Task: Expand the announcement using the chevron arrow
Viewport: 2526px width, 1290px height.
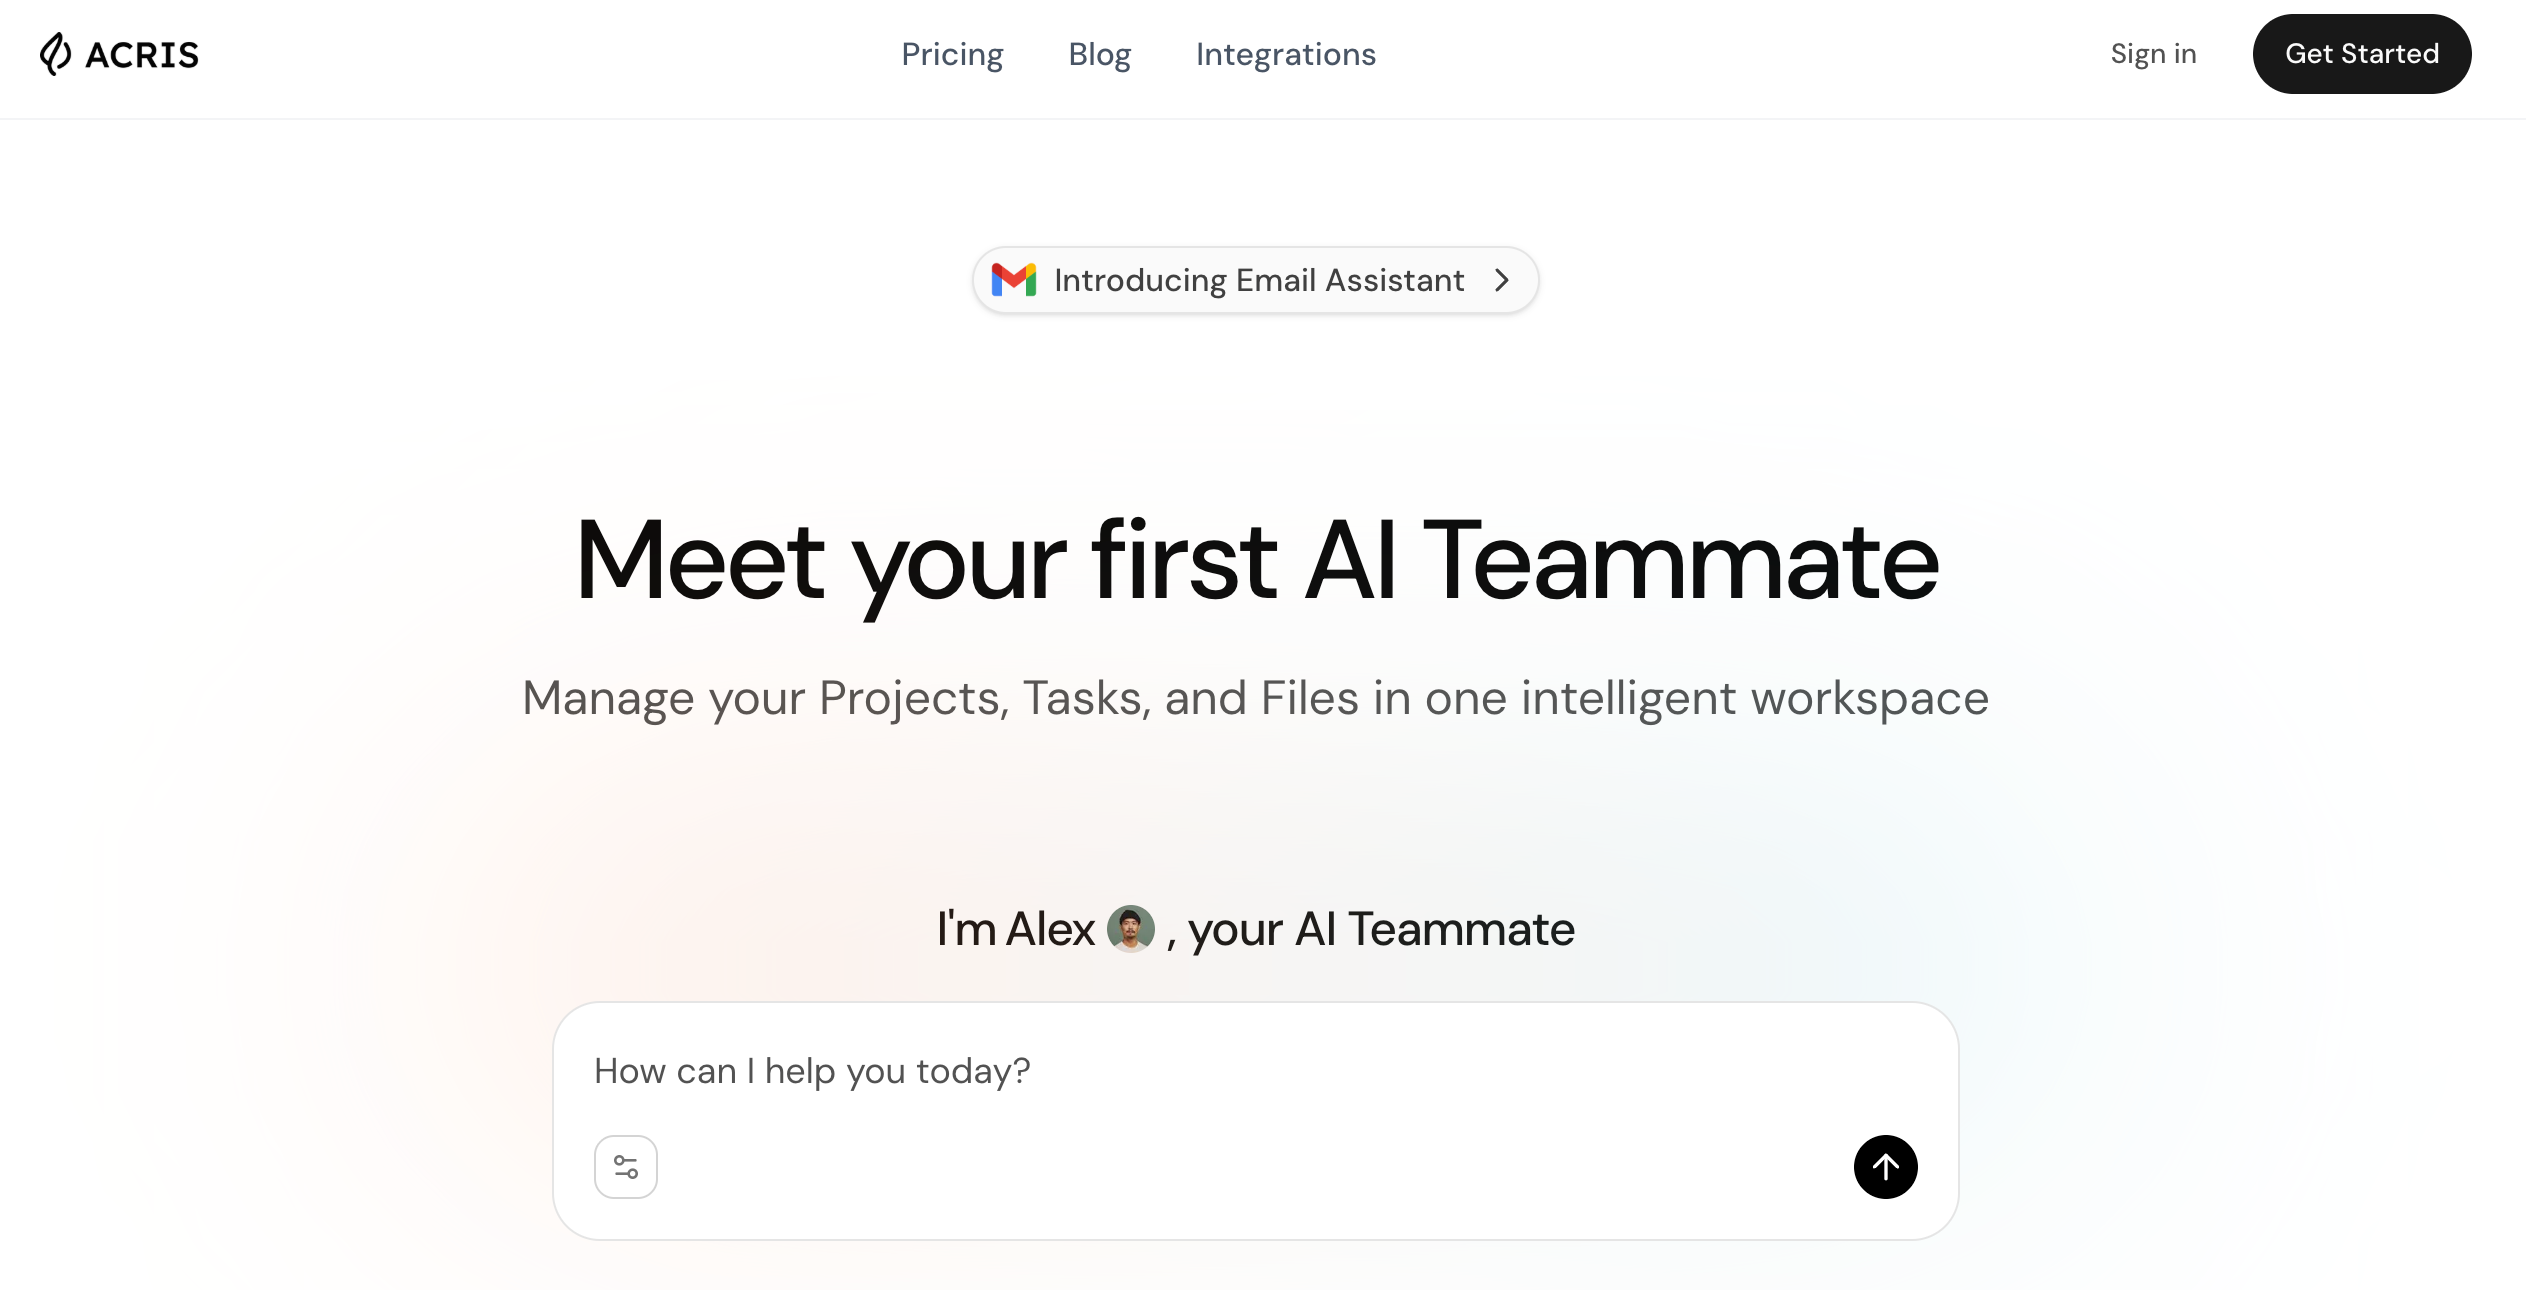Action: (x=1501, y=280)
